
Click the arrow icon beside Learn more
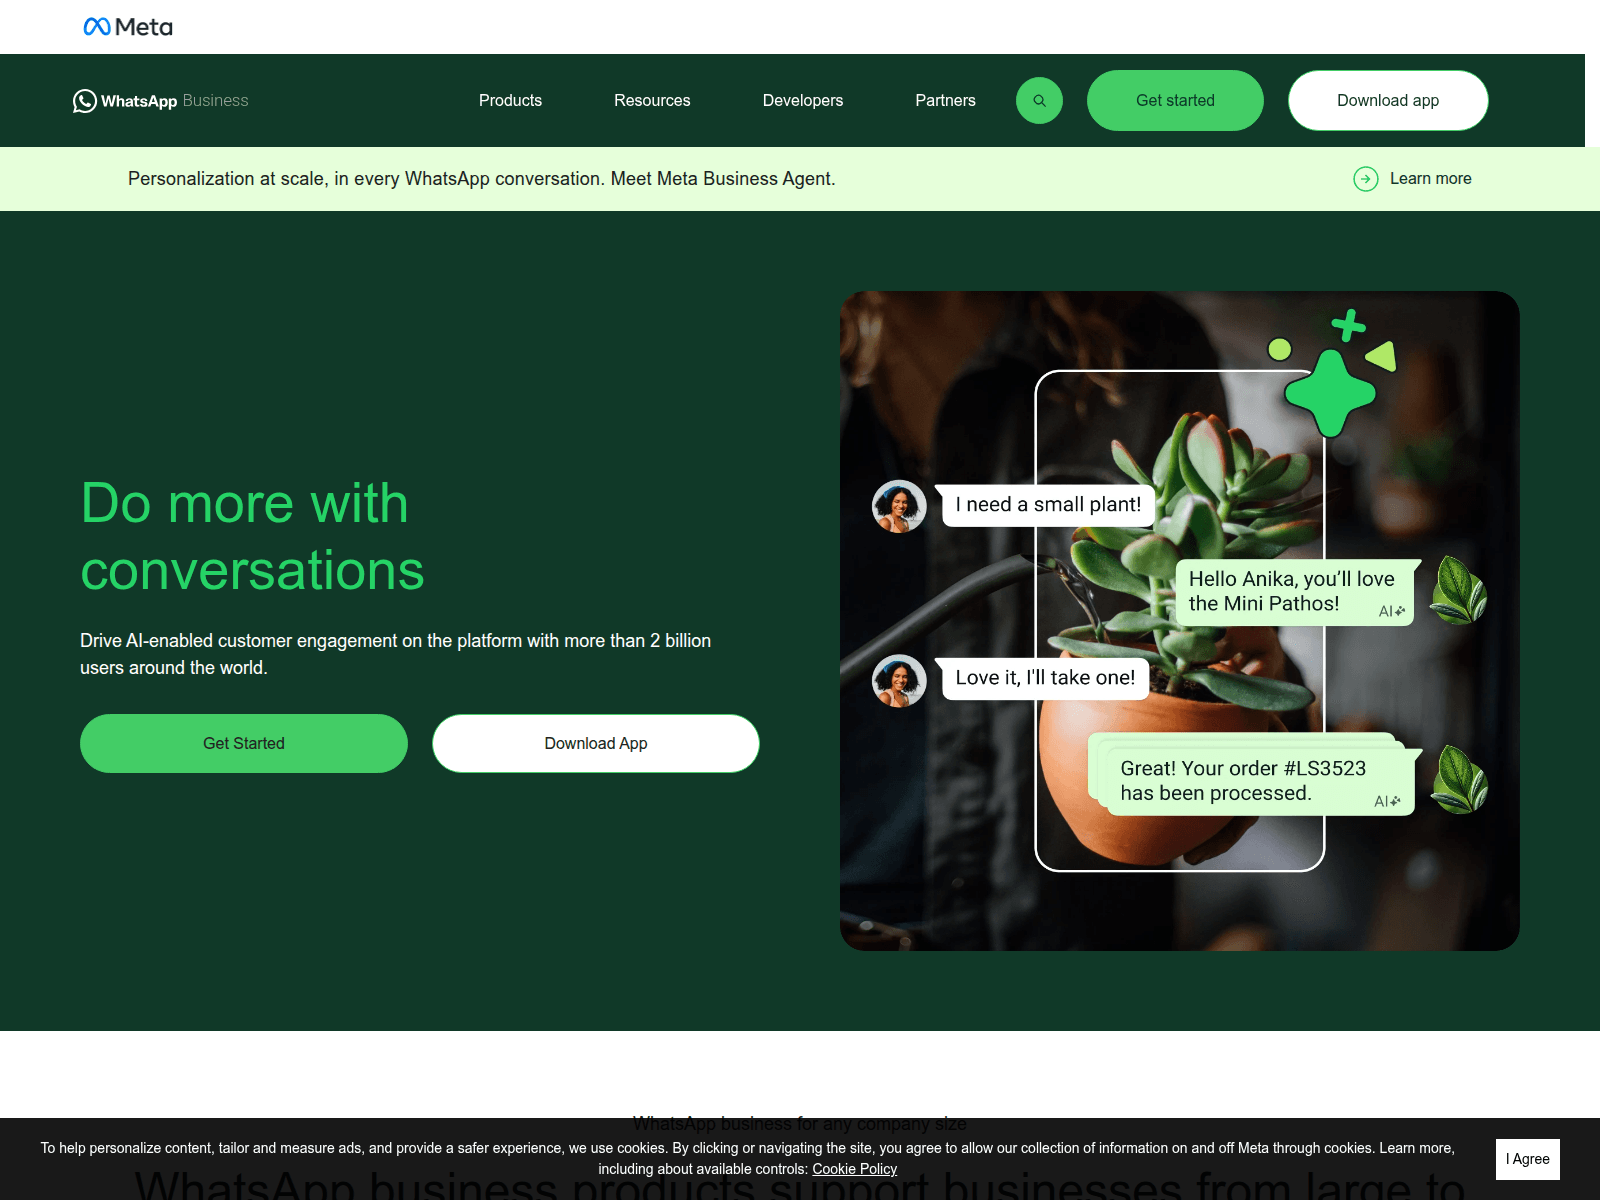[1365, 179]
